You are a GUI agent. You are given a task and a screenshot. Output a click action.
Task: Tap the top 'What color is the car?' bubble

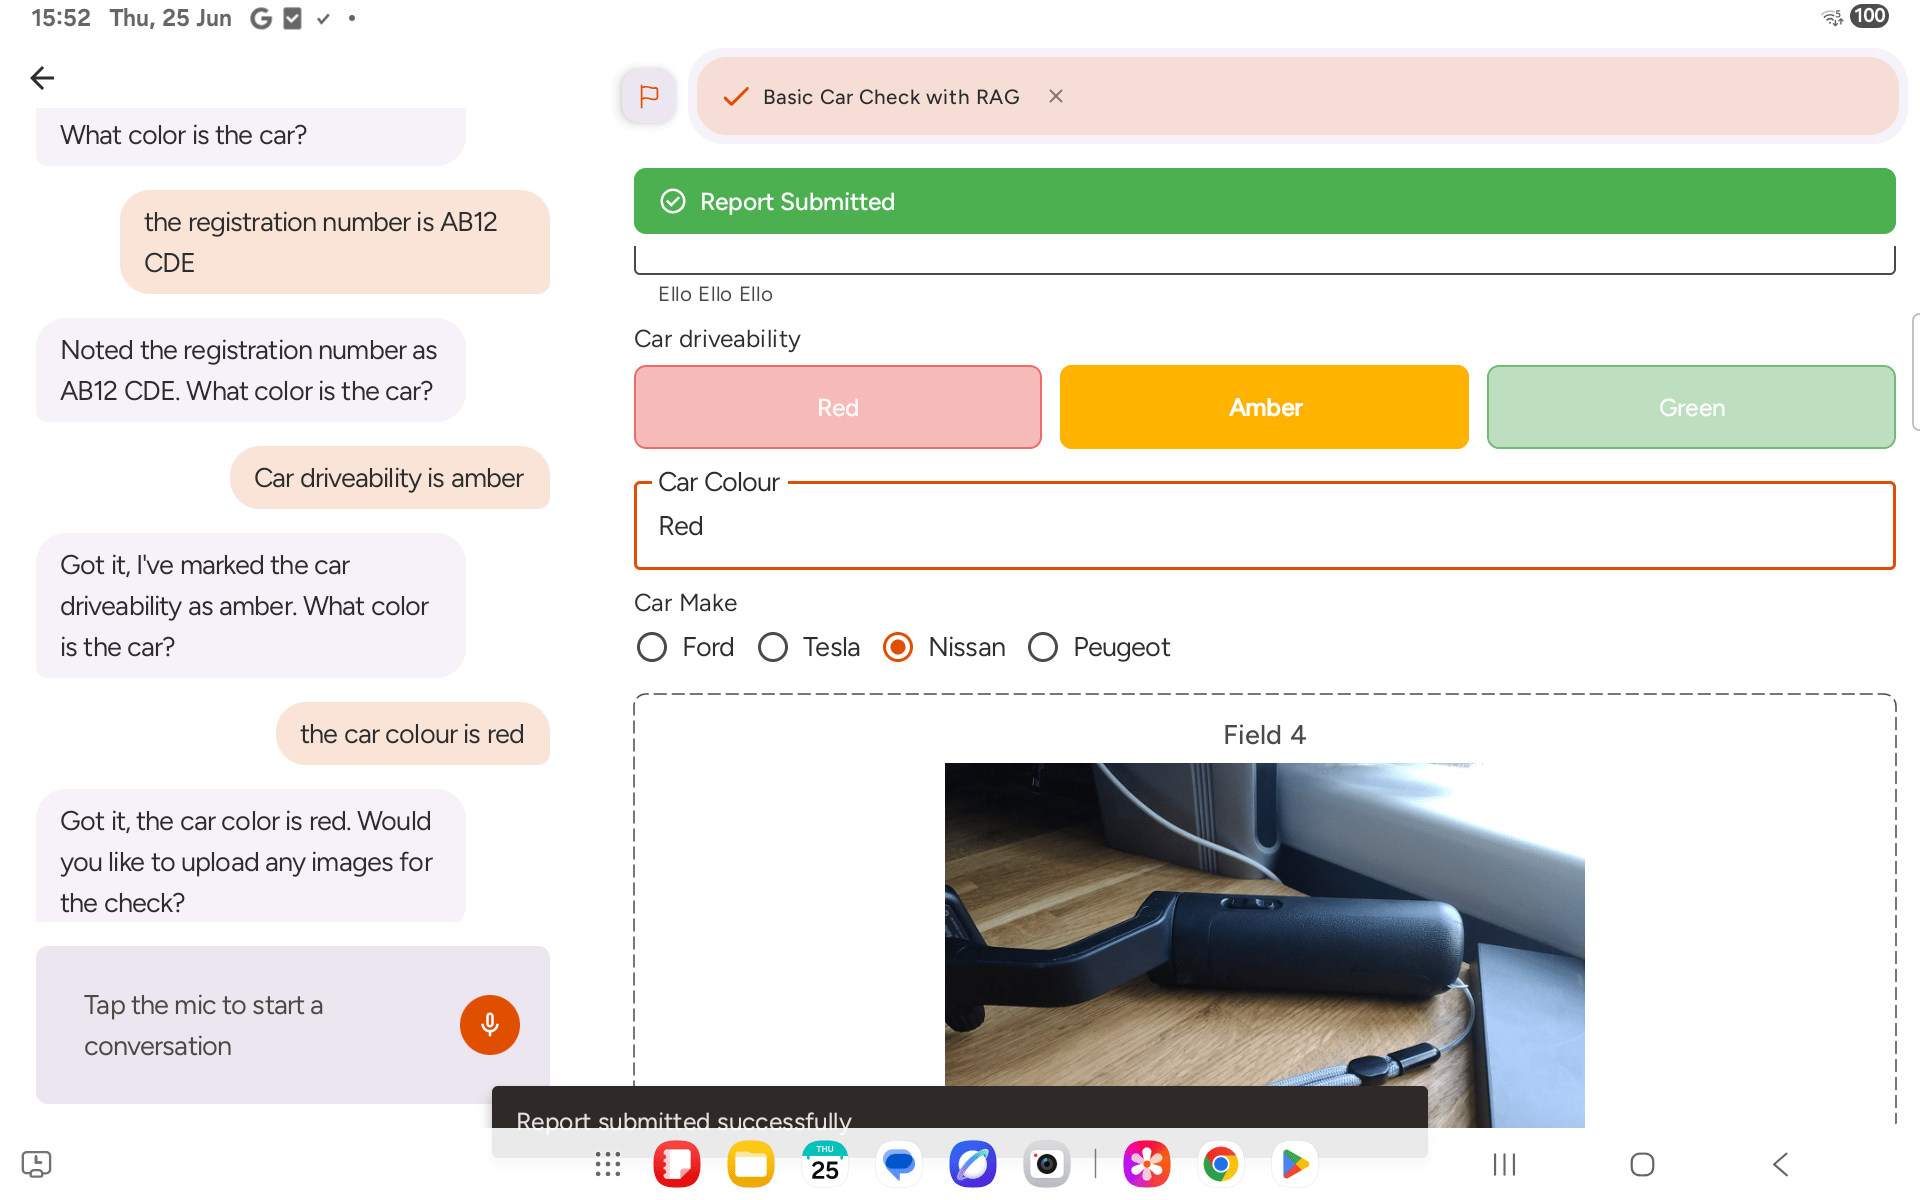point(251,136)
